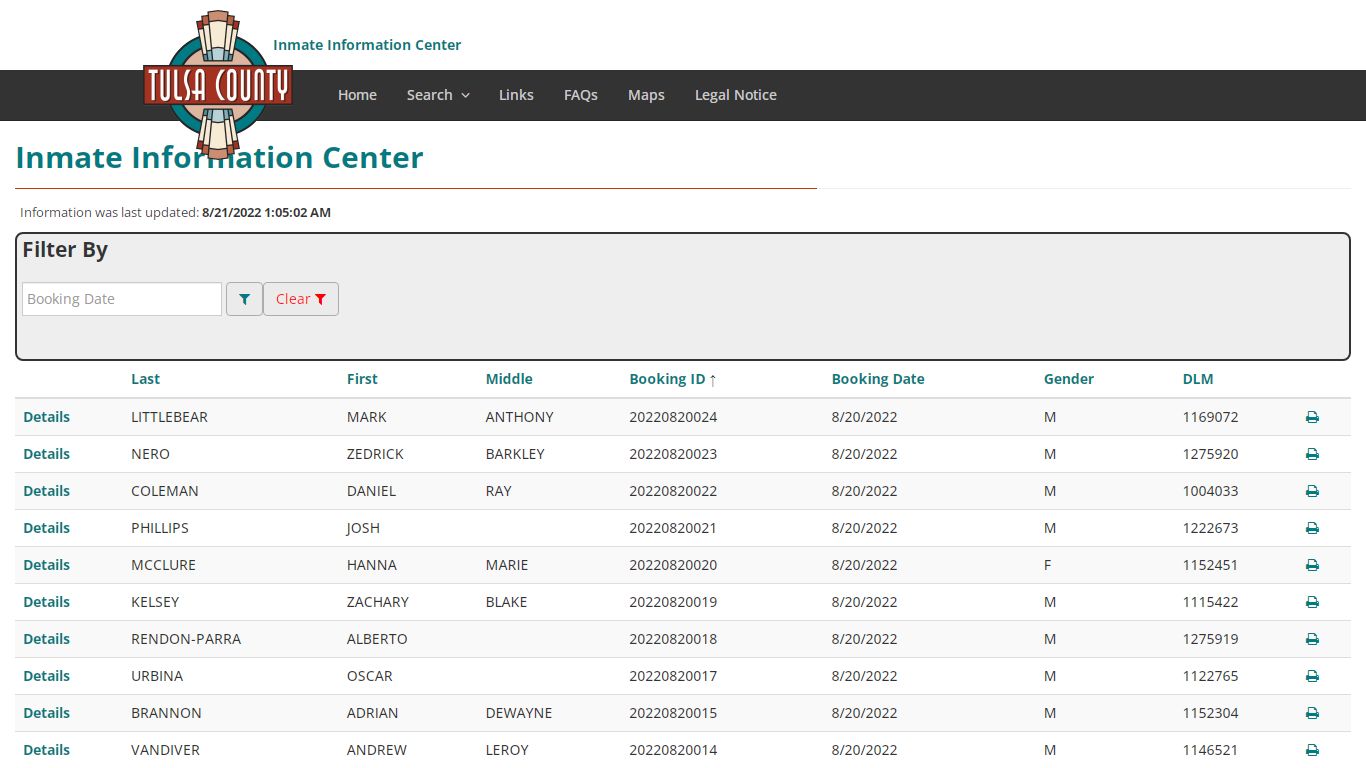
Task: Open the Links menu item
Action: 516,95
